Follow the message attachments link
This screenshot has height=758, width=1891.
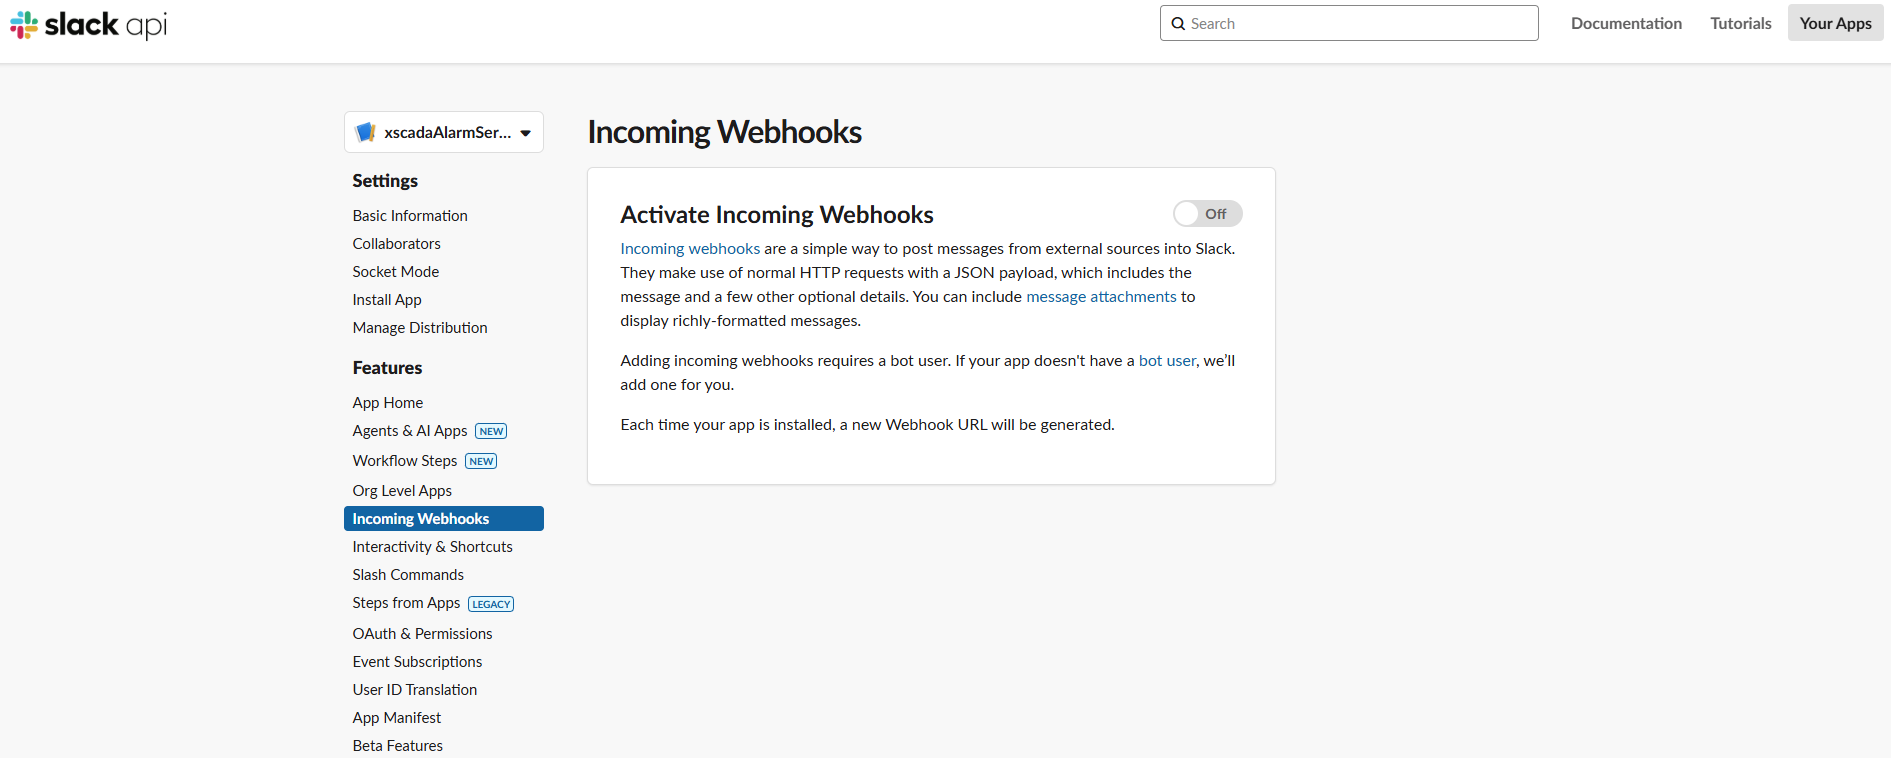click(x=1101, y=297)
